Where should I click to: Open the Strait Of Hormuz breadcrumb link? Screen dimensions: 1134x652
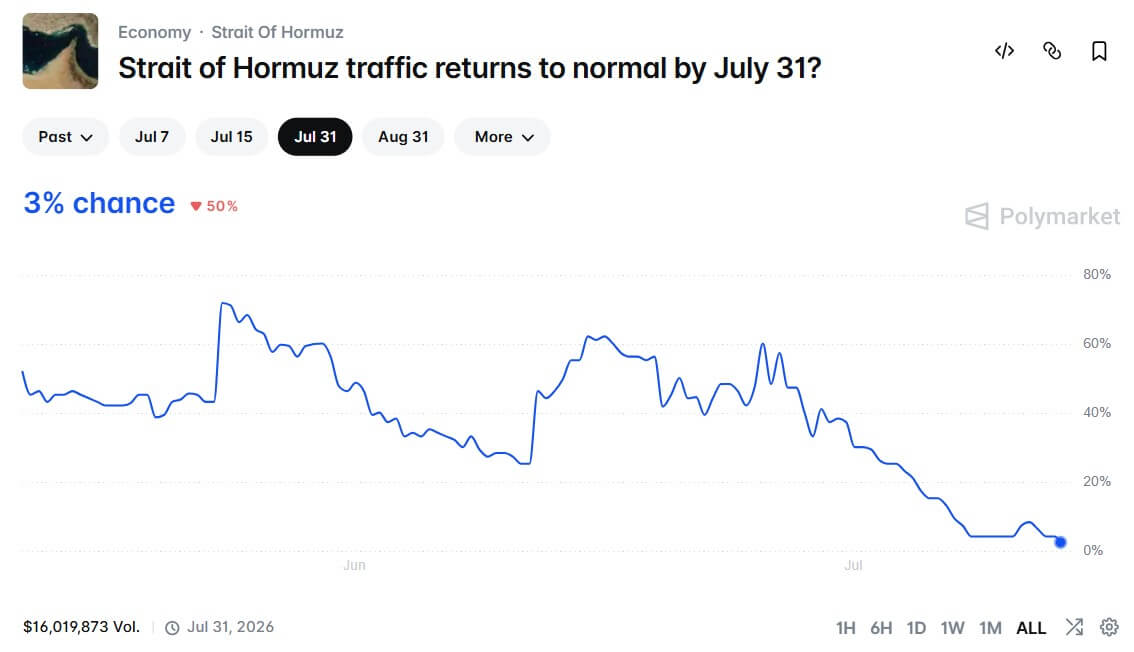tap(277, 33)
